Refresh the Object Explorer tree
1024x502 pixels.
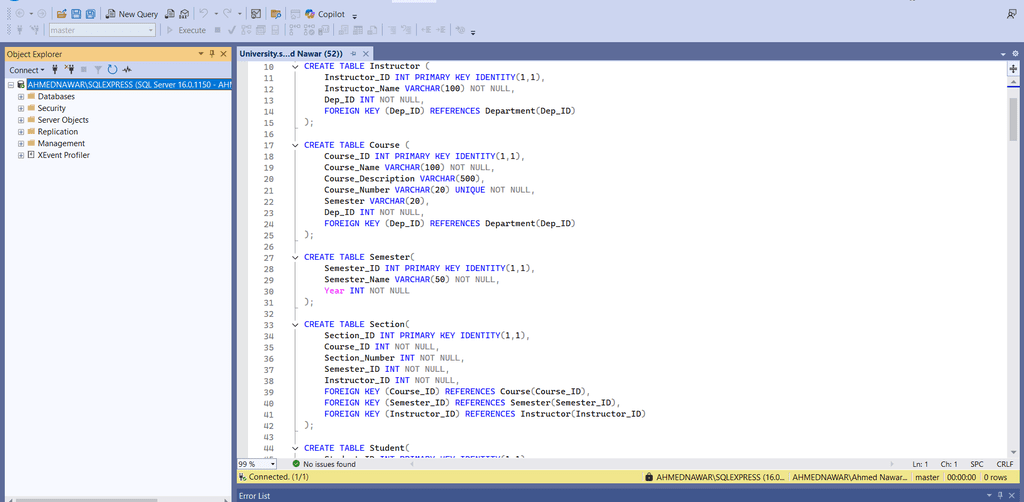point(112,70)
